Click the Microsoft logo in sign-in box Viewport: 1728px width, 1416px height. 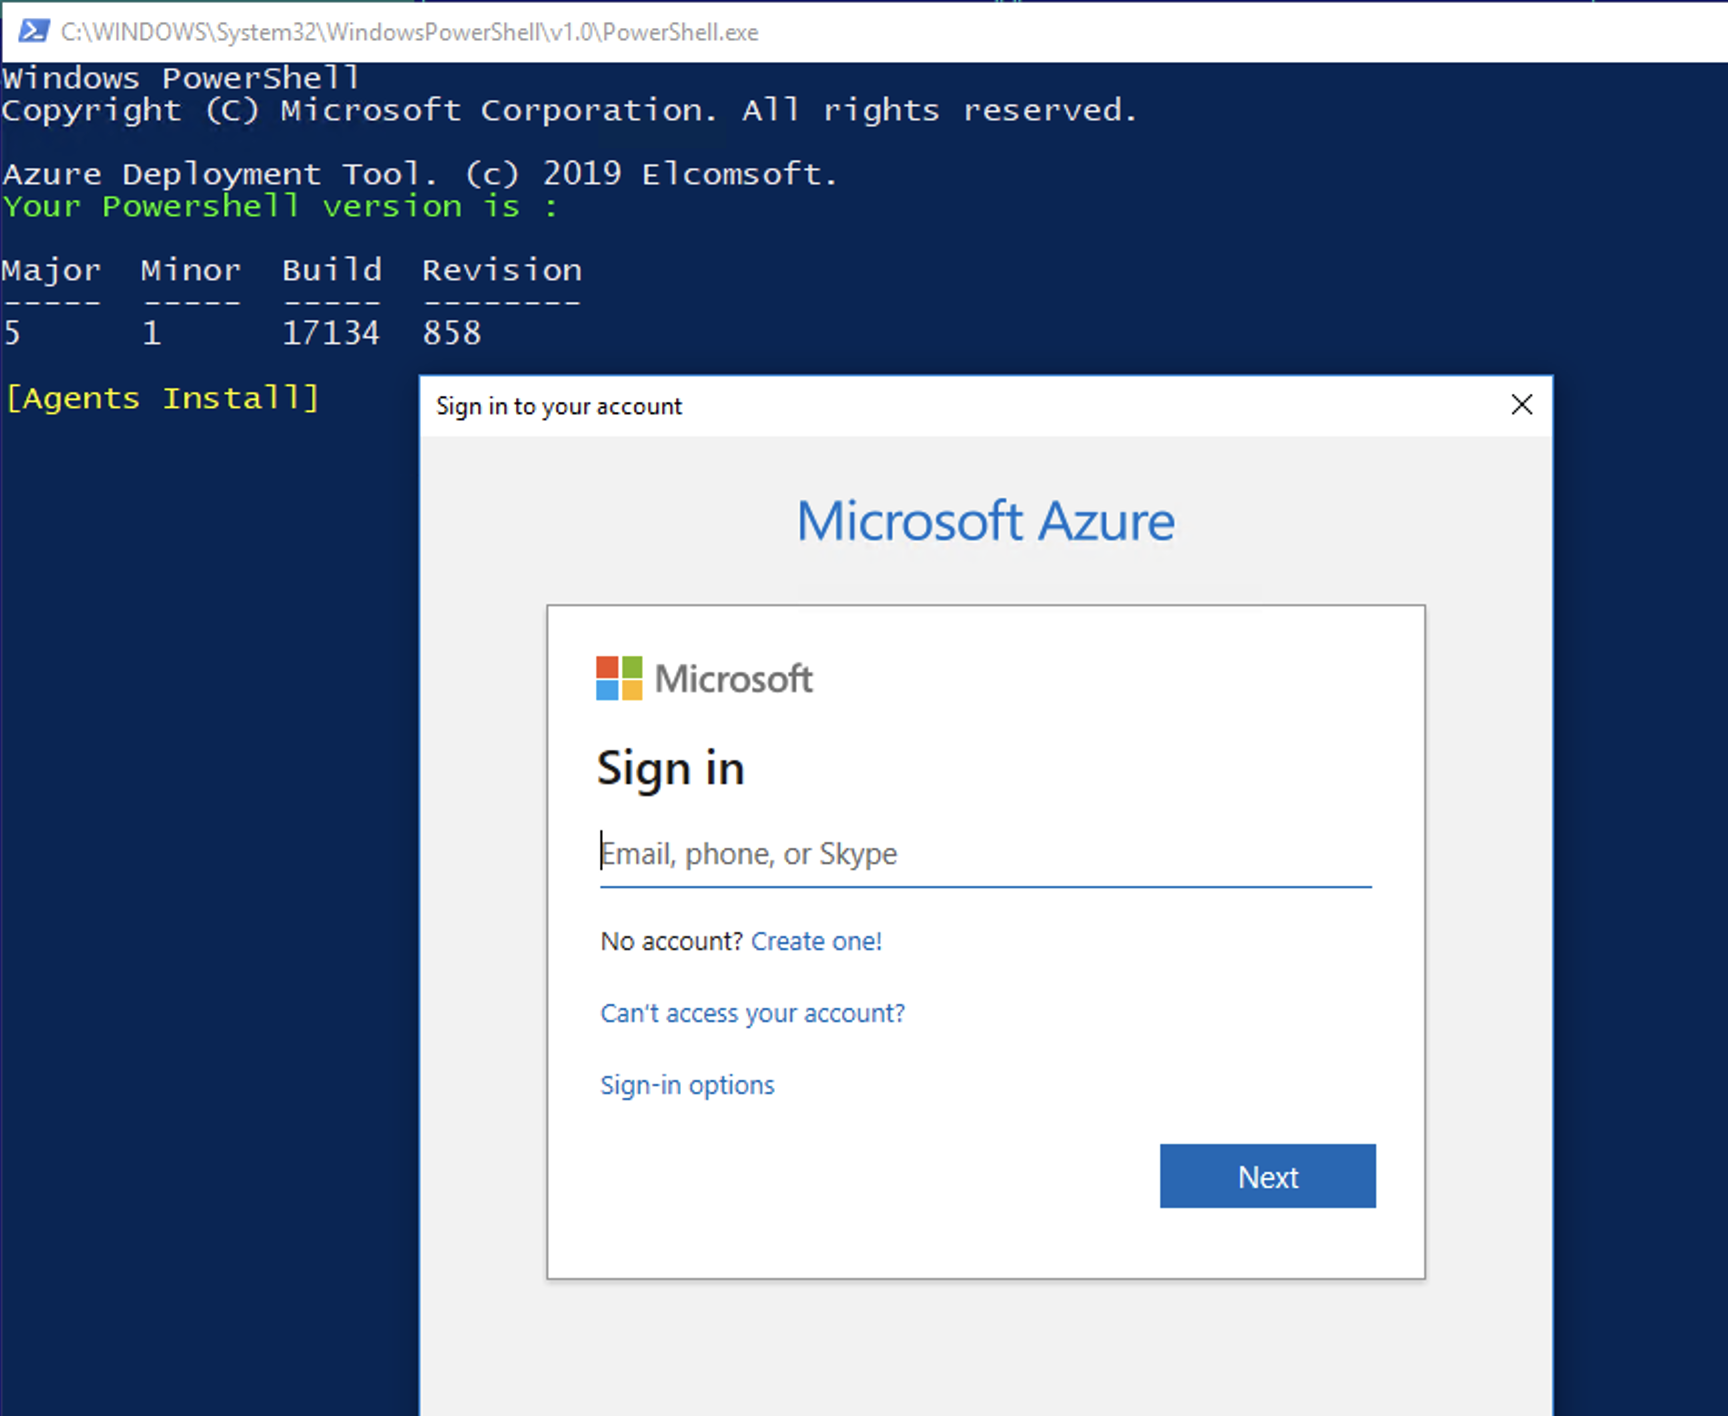[x=704, y=679]
